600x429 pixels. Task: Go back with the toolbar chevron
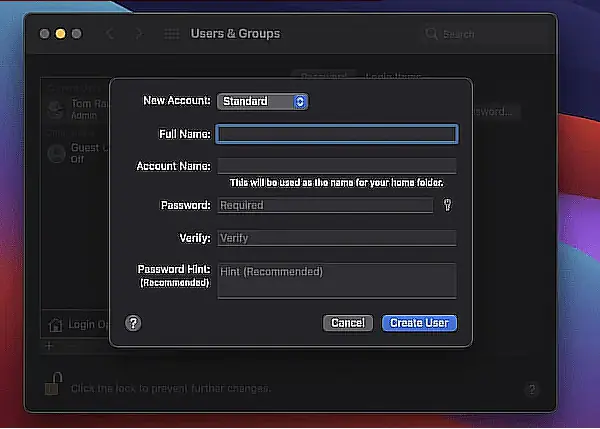(110, 34)
